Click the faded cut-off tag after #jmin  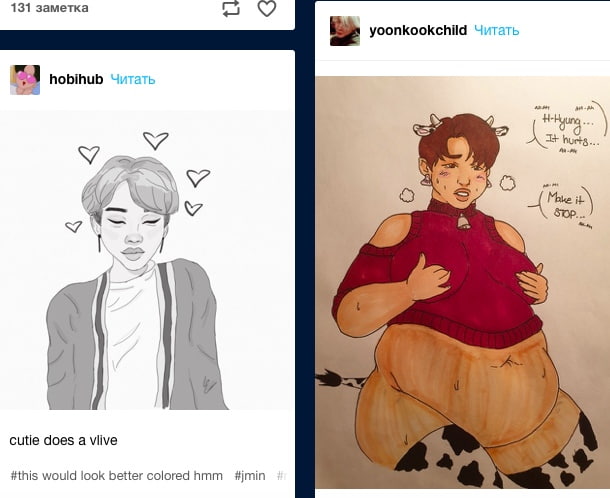point(283,476)
